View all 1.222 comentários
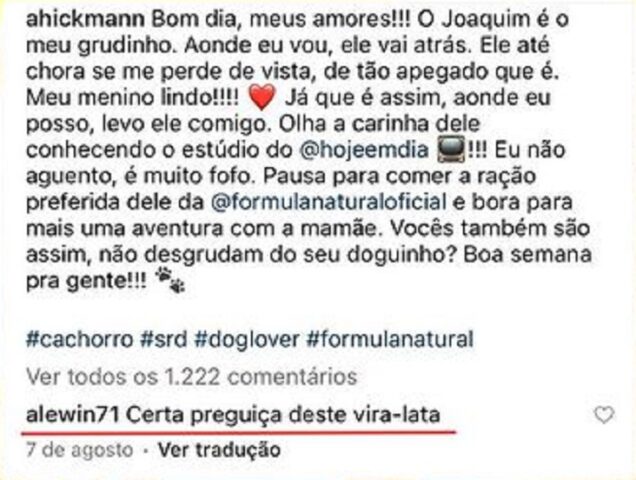Image resolution: width=636 pixels, height=480 pixels. (191, 377)
